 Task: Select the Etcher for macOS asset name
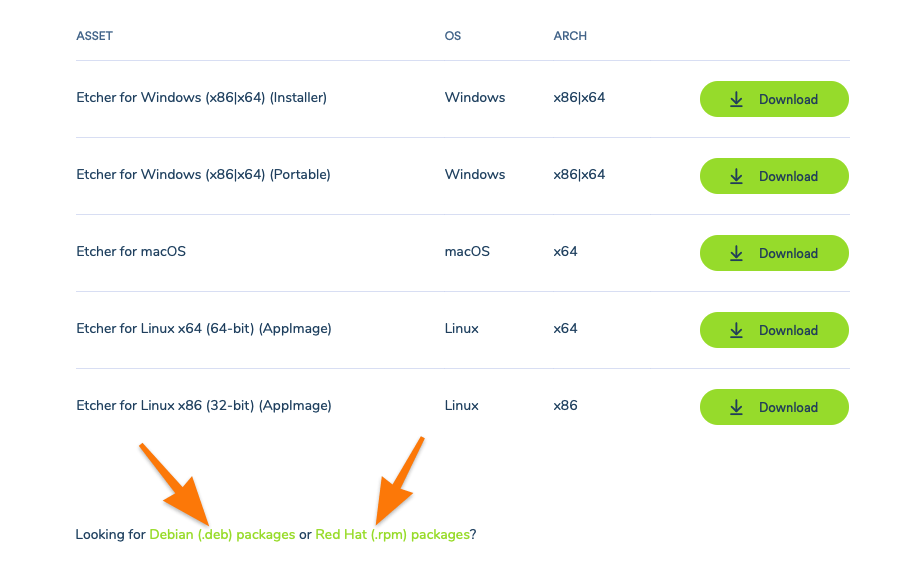(131, 251)
